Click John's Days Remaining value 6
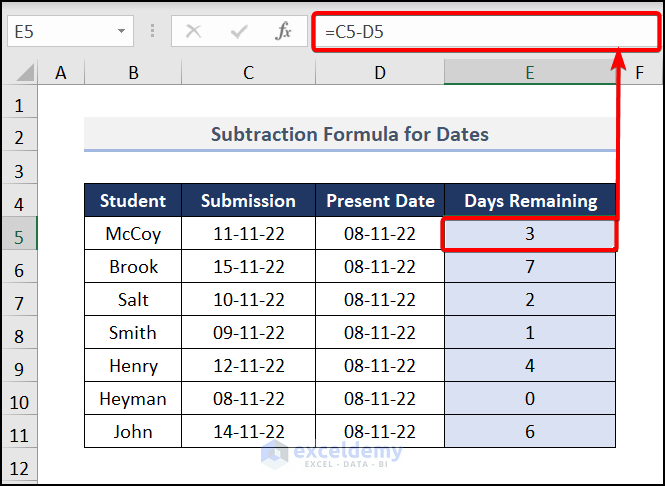 [530, 432]
